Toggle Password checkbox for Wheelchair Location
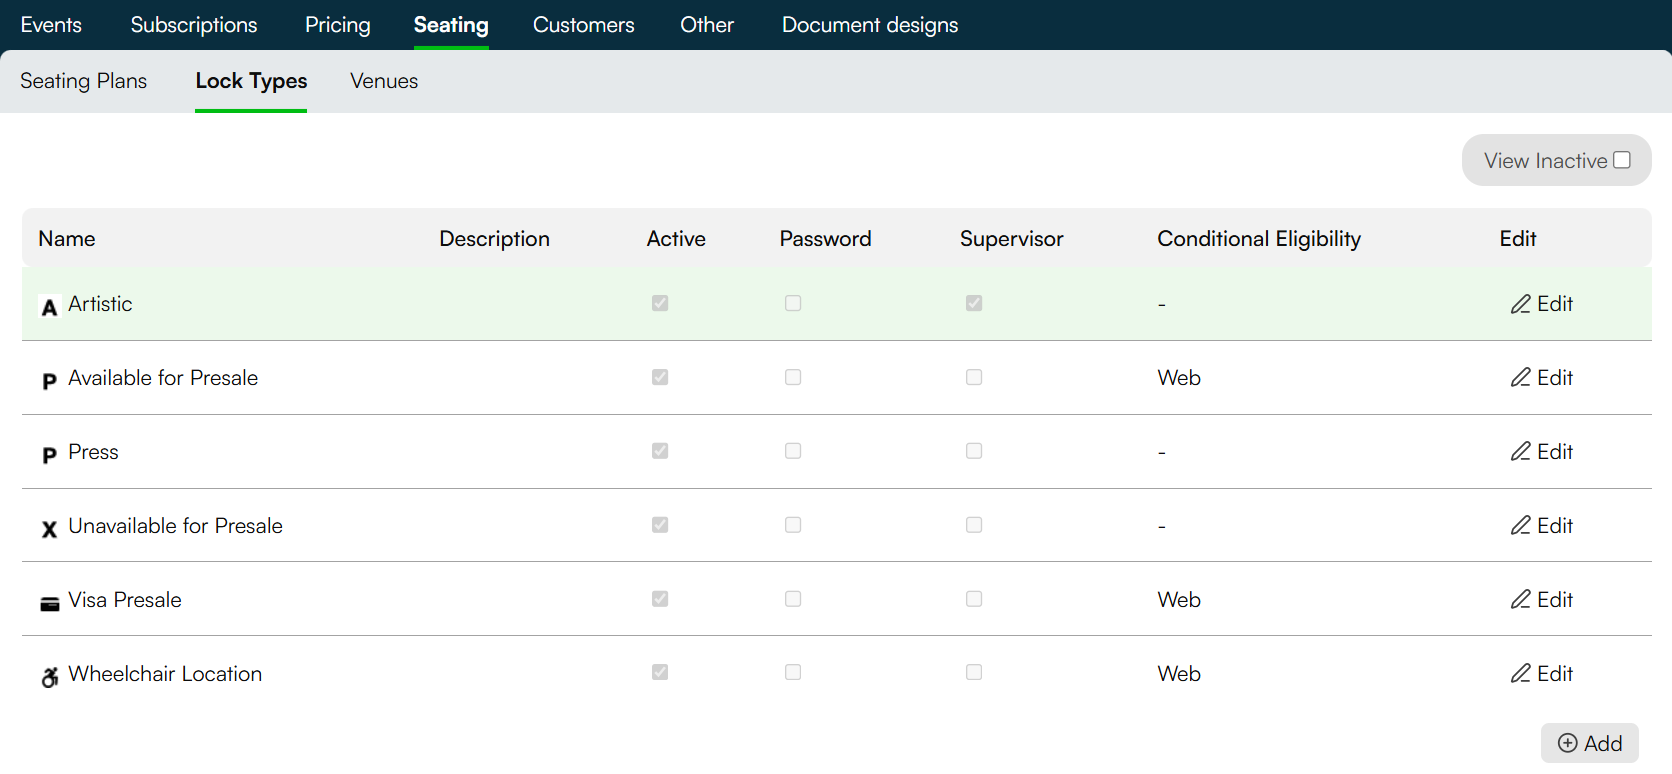Viewport: 1672px width, 774px height. pyautogui.click(x=793, y=673)
